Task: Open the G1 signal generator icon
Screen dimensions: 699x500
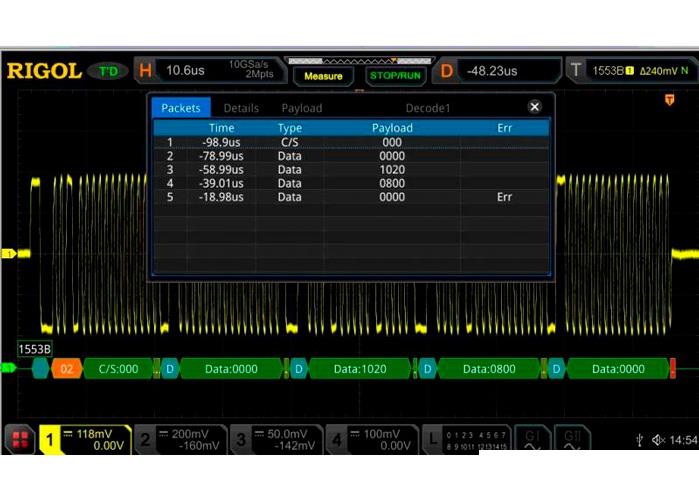Action: pos(531,439)
